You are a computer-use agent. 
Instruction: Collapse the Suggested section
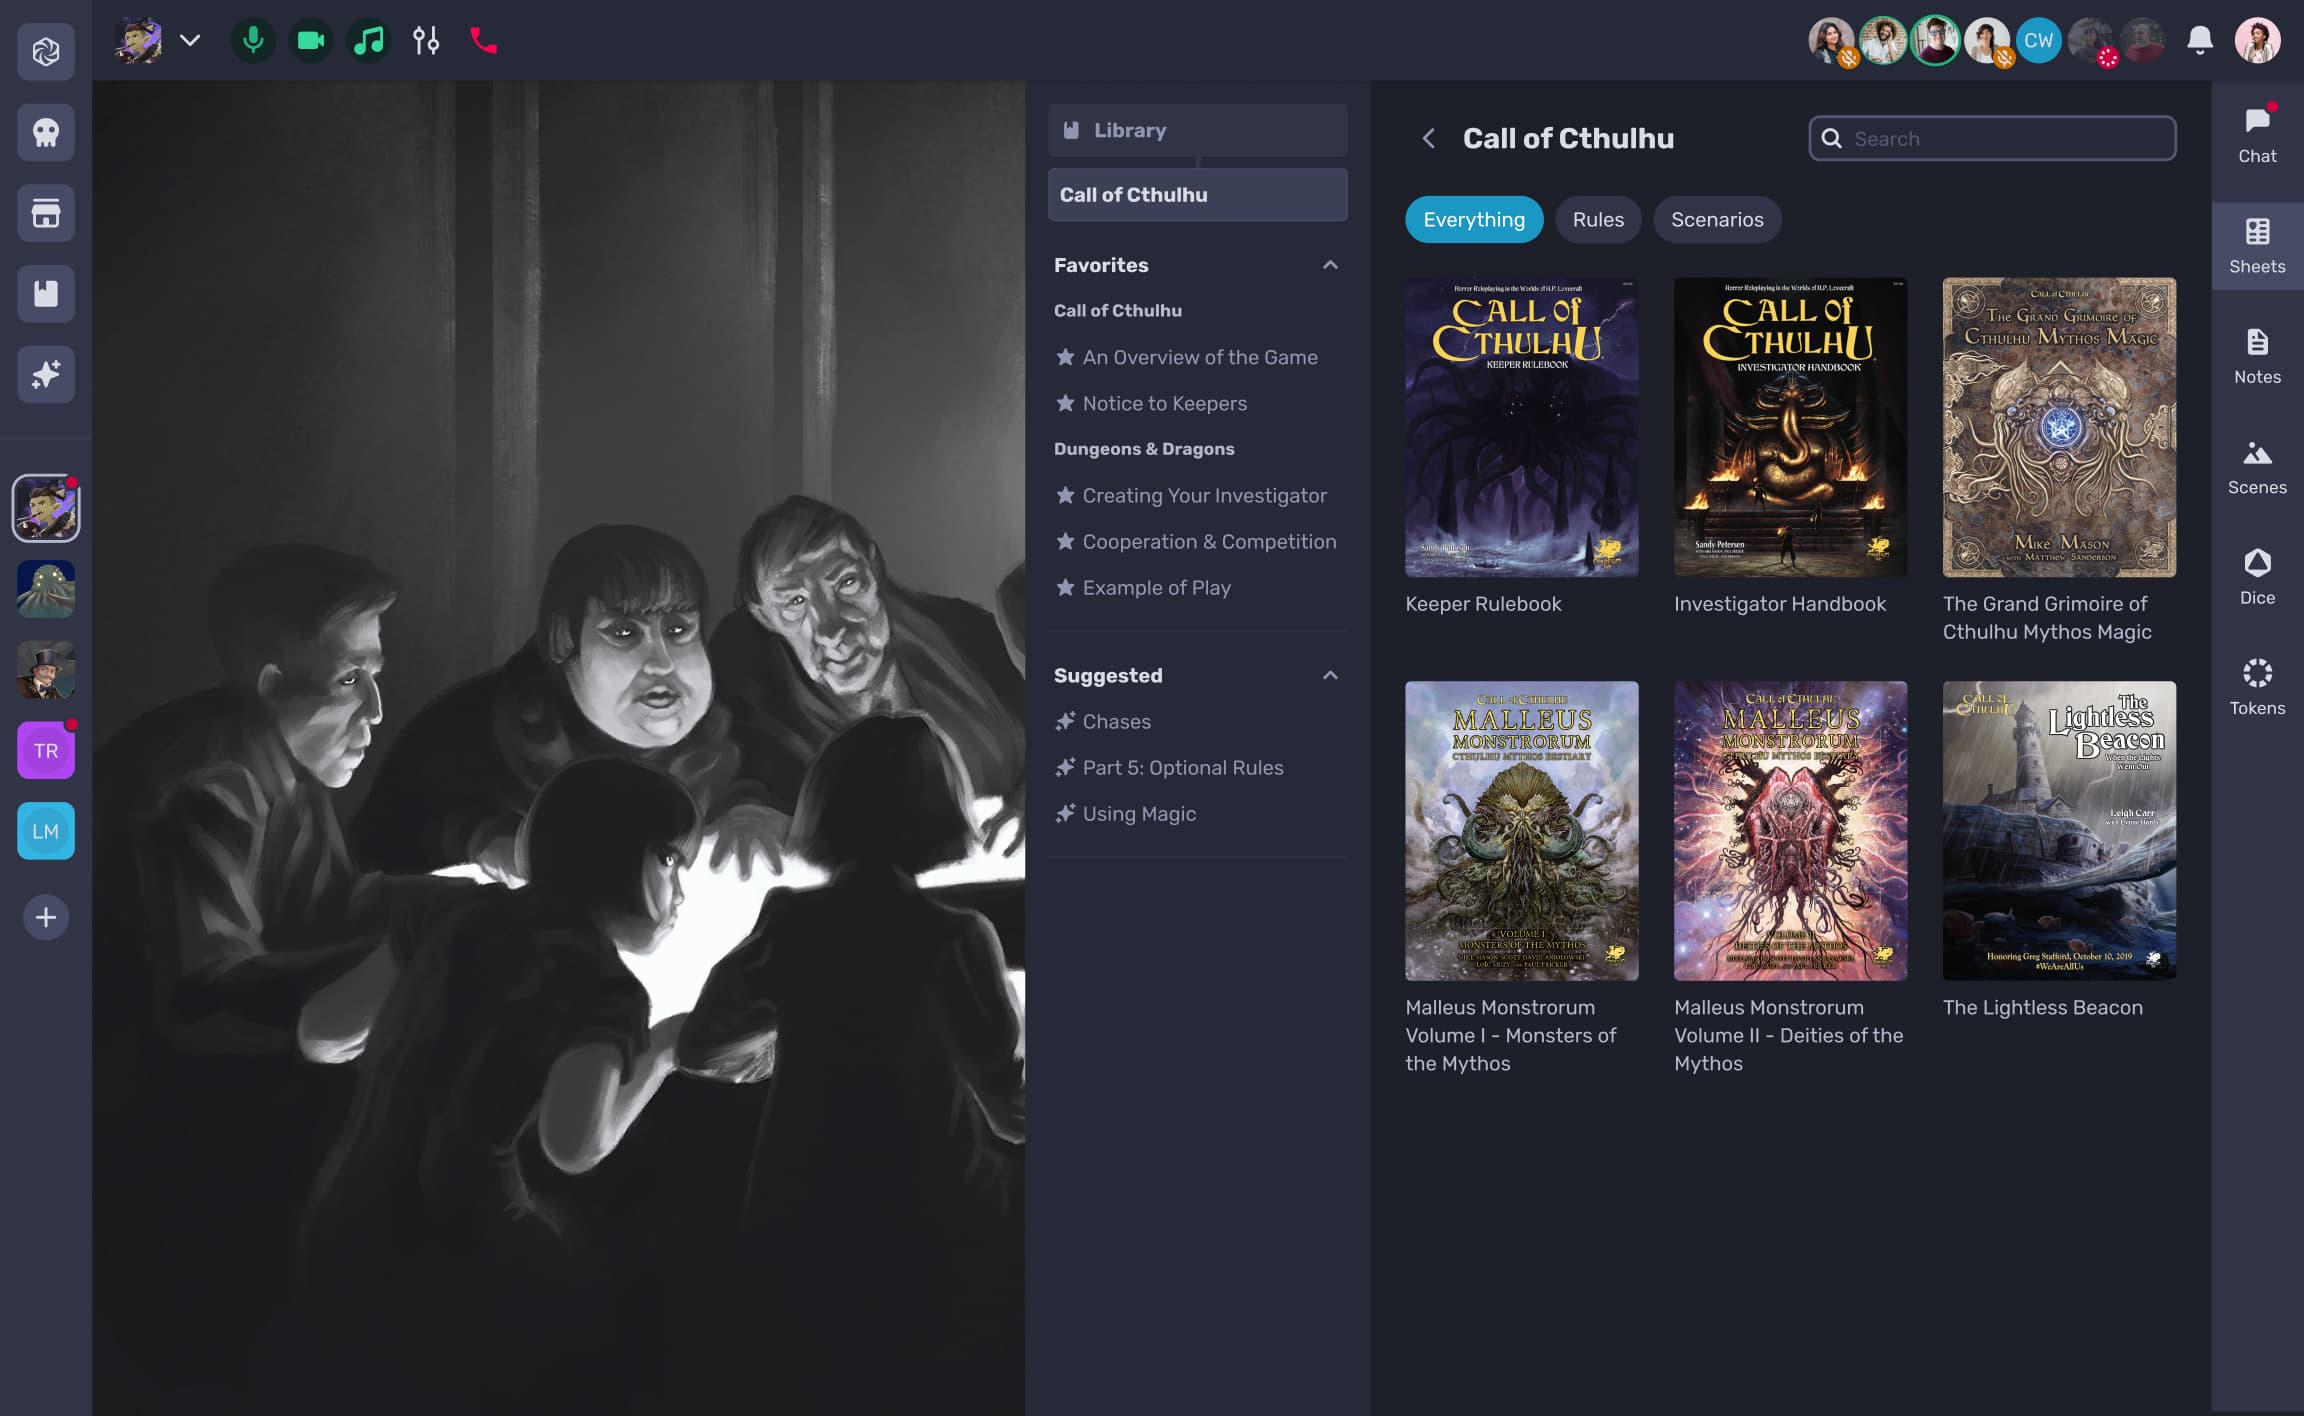click(x=1330, y=675)
